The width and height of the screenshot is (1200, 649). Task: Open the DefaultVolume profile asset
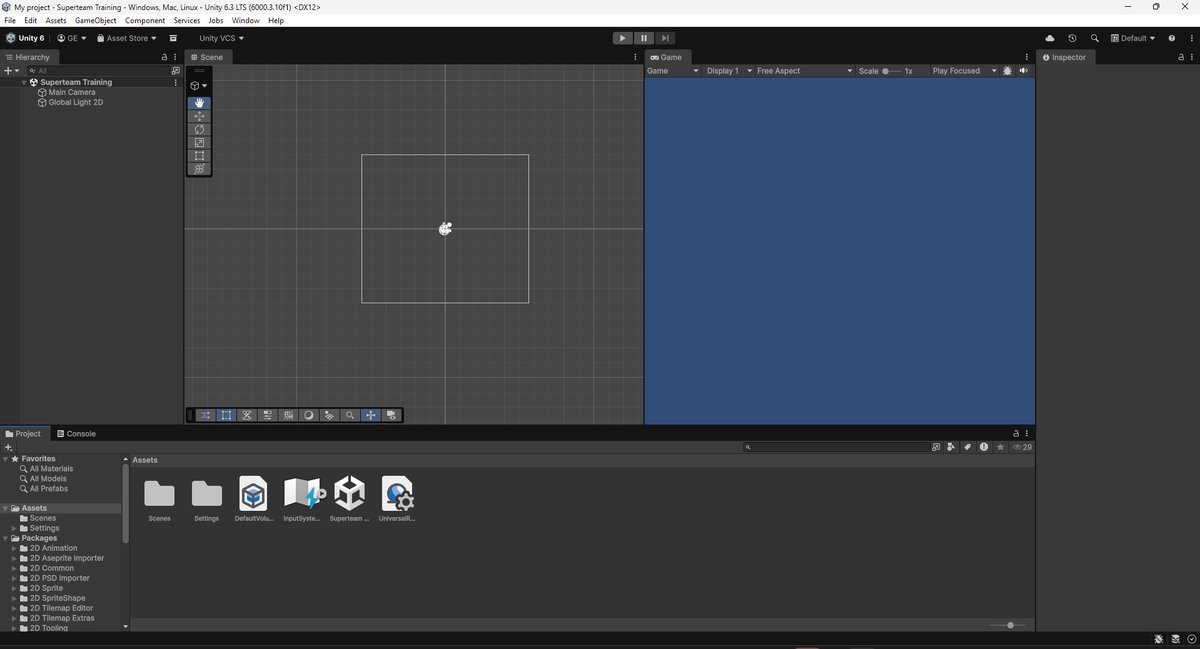[x=253, y=500]
